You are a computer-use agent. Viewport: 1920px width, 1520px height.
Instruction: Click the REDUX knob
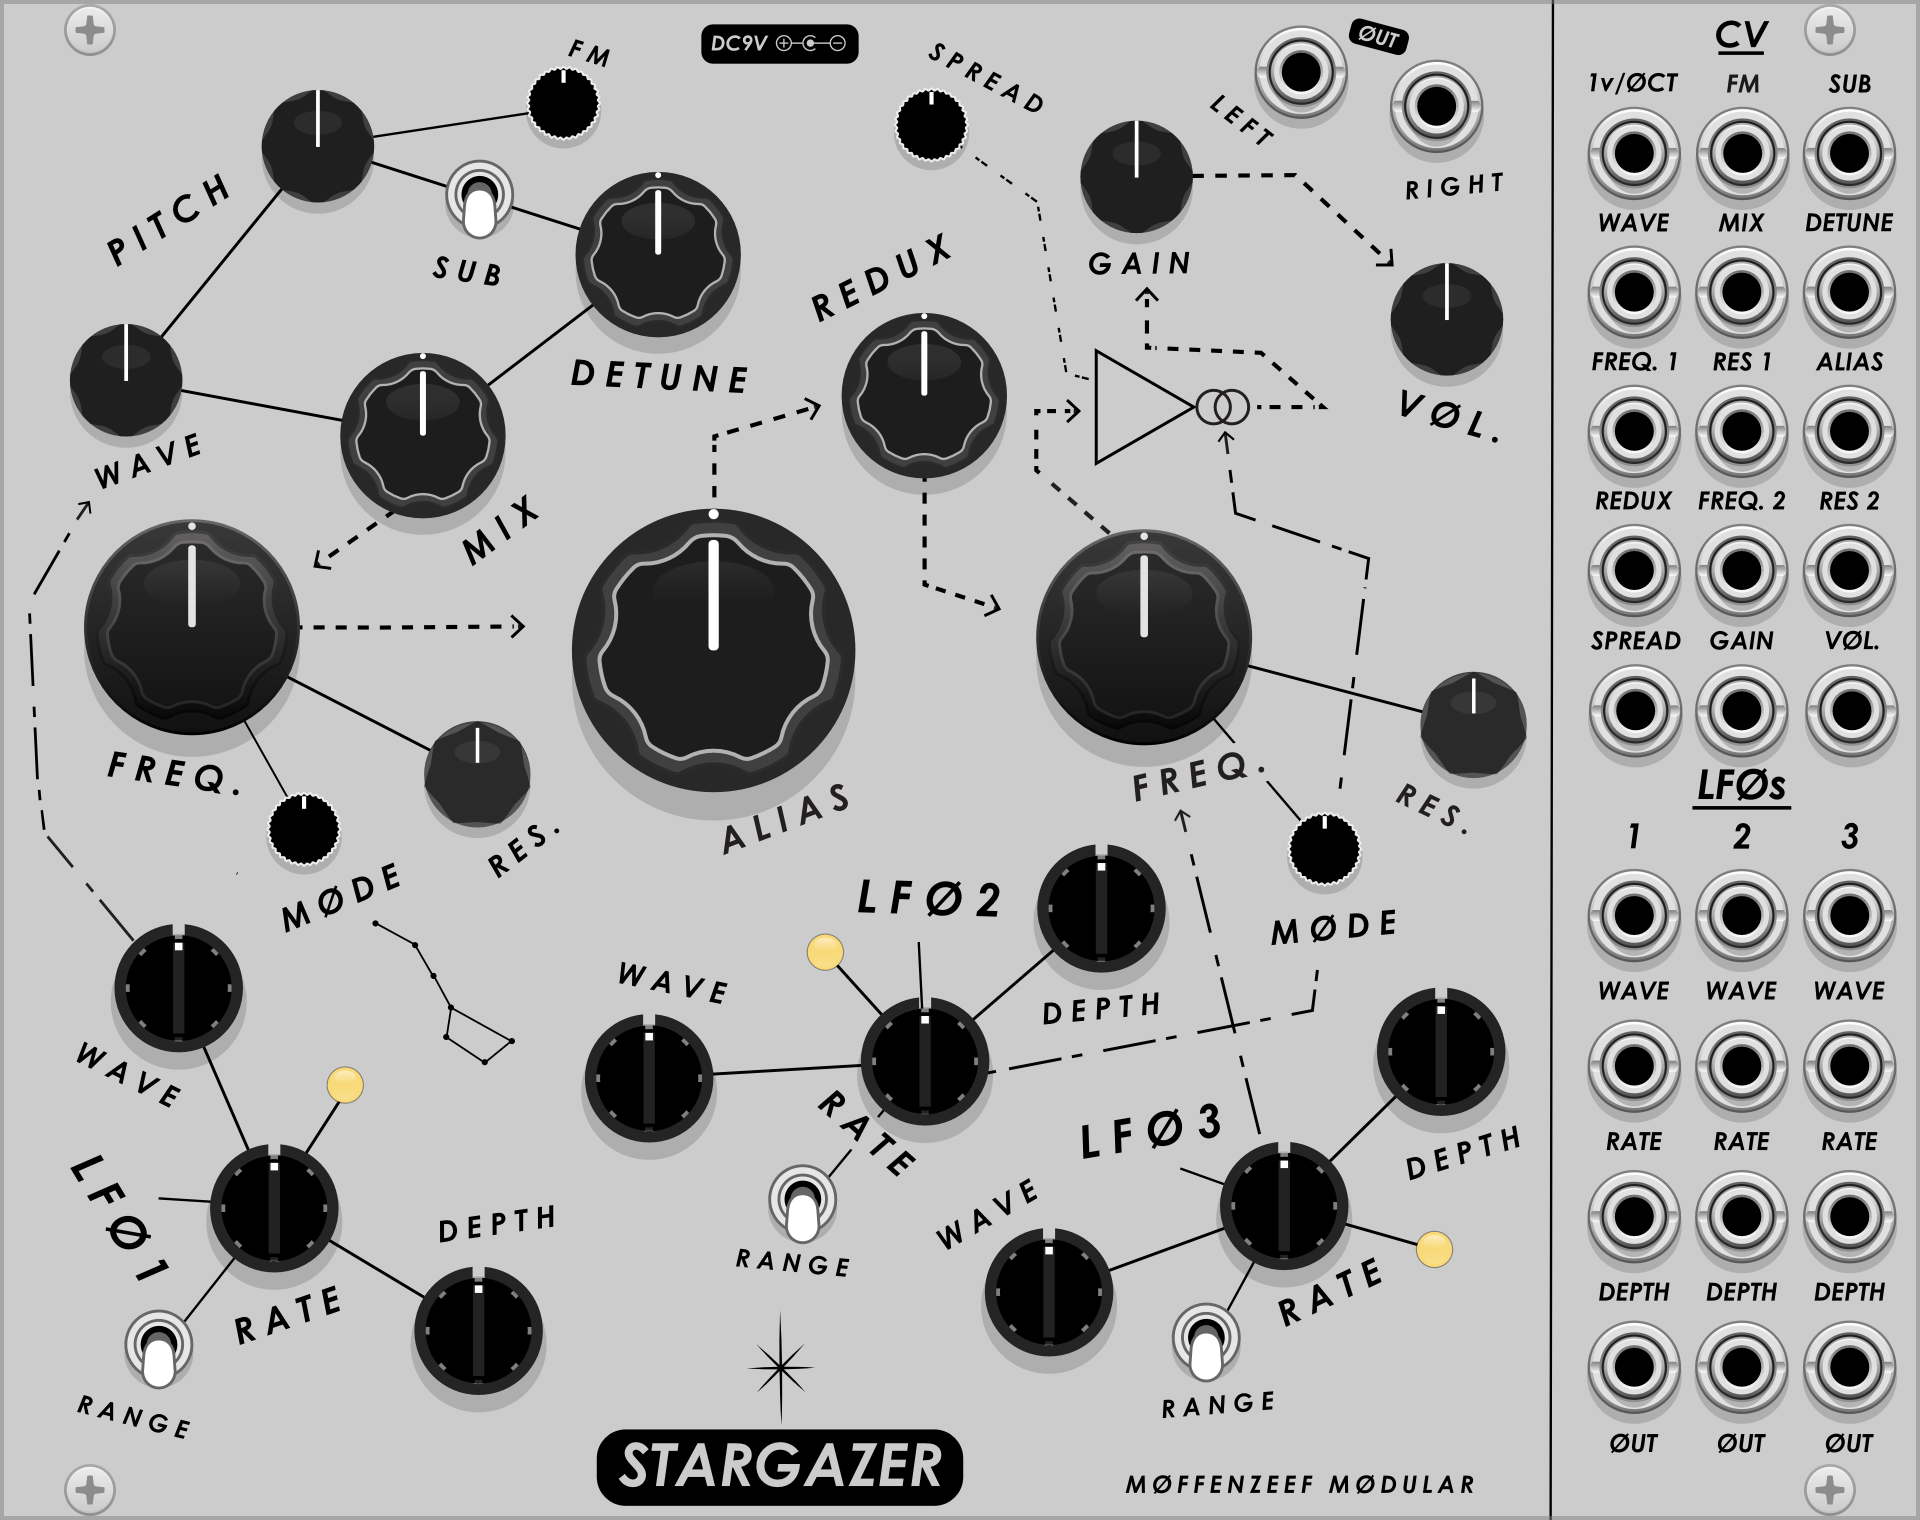click(x=924, y=396)
